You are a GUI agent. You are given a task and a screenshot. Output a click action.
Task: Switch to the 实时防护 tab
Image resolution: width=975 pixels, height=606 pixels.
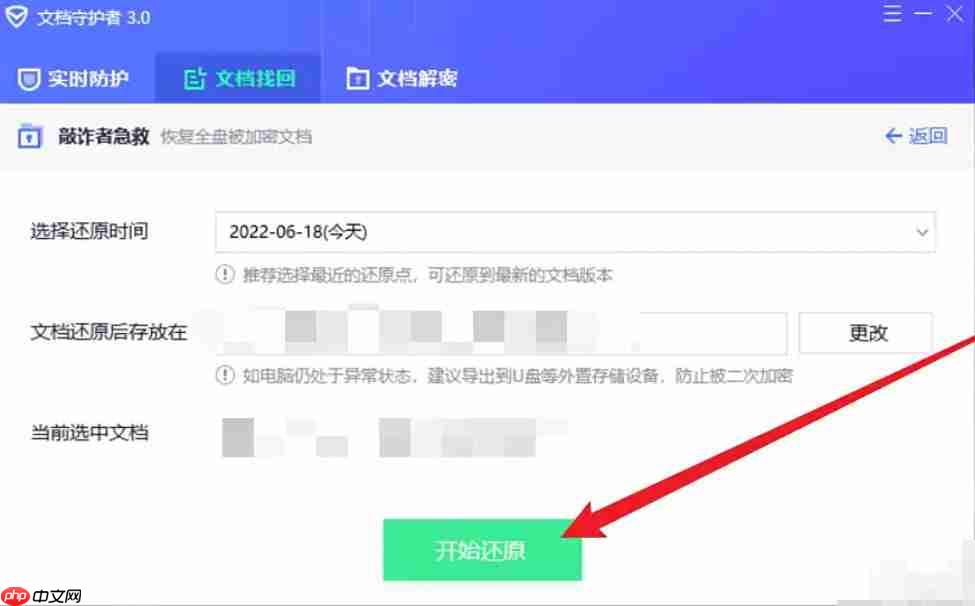tap(73, 79)
